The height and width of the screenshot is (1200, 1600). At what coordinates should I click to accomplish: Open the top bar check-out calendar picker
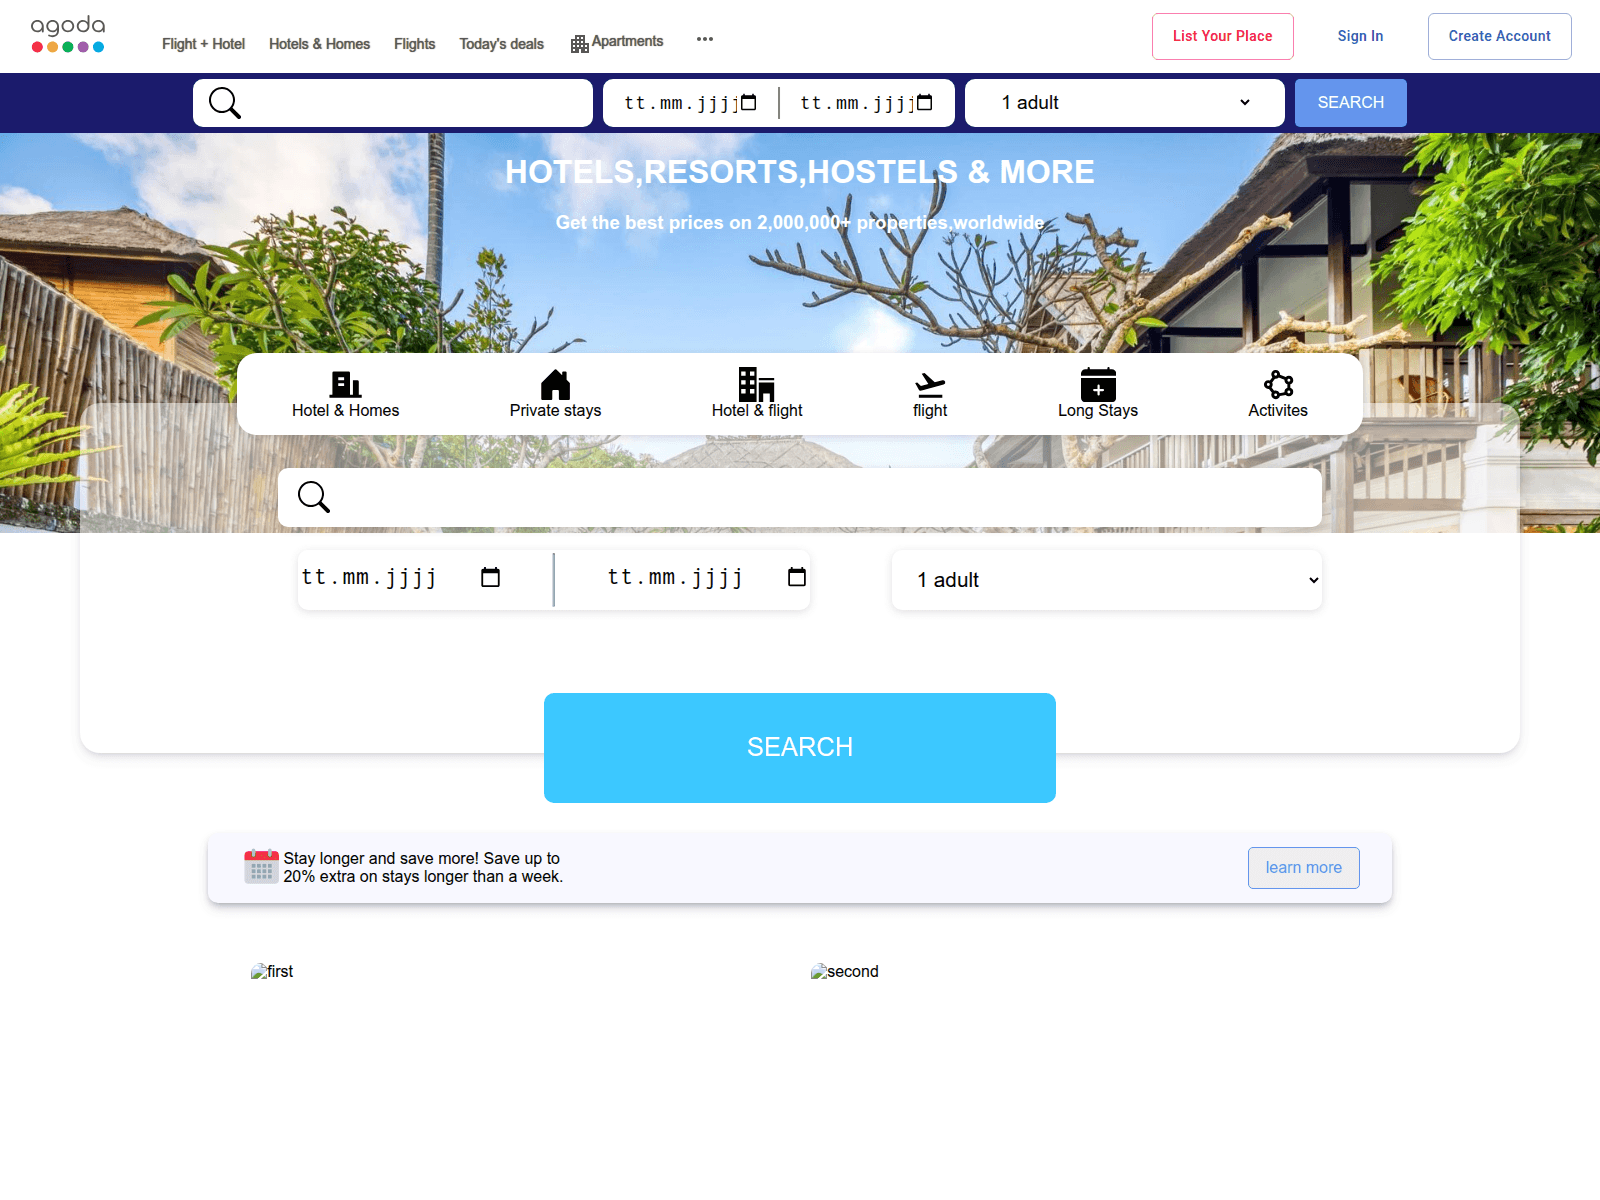point(925,102)
